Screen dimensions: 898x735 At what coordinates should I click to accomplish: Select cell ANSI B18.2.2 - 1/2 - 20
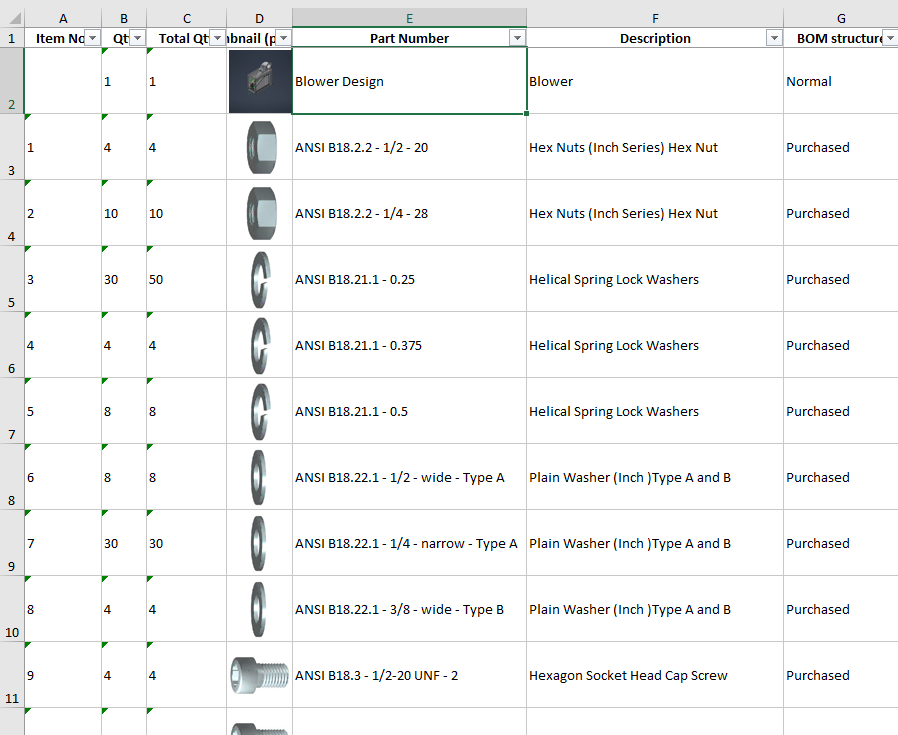pyautogui.click(x=409, y=147)
